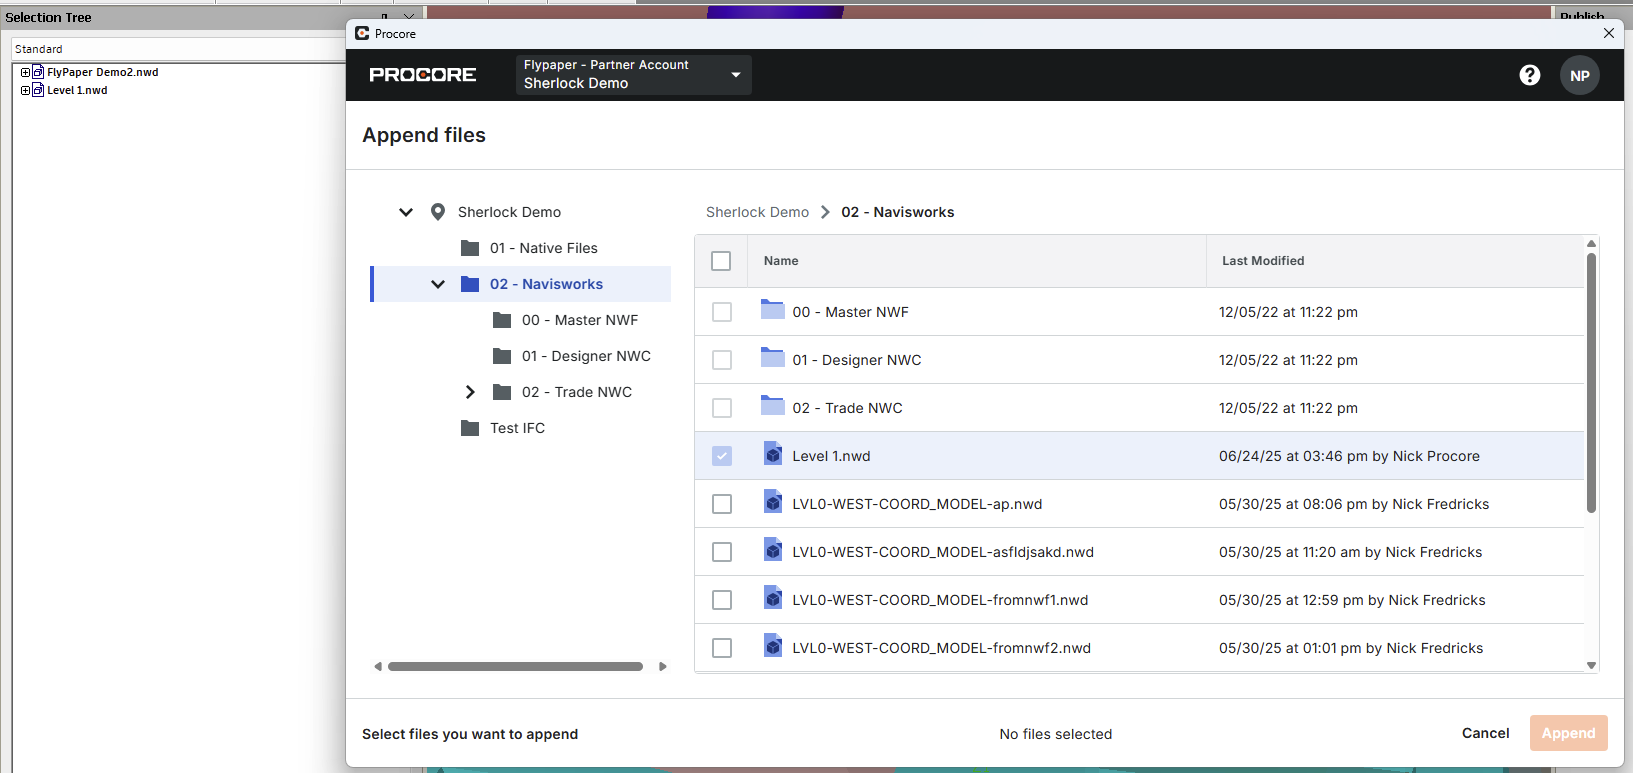Expand Level 1.nwd in Selection Tree
The height and width of the screenshot is (773, 1633).
coord(25,90)
